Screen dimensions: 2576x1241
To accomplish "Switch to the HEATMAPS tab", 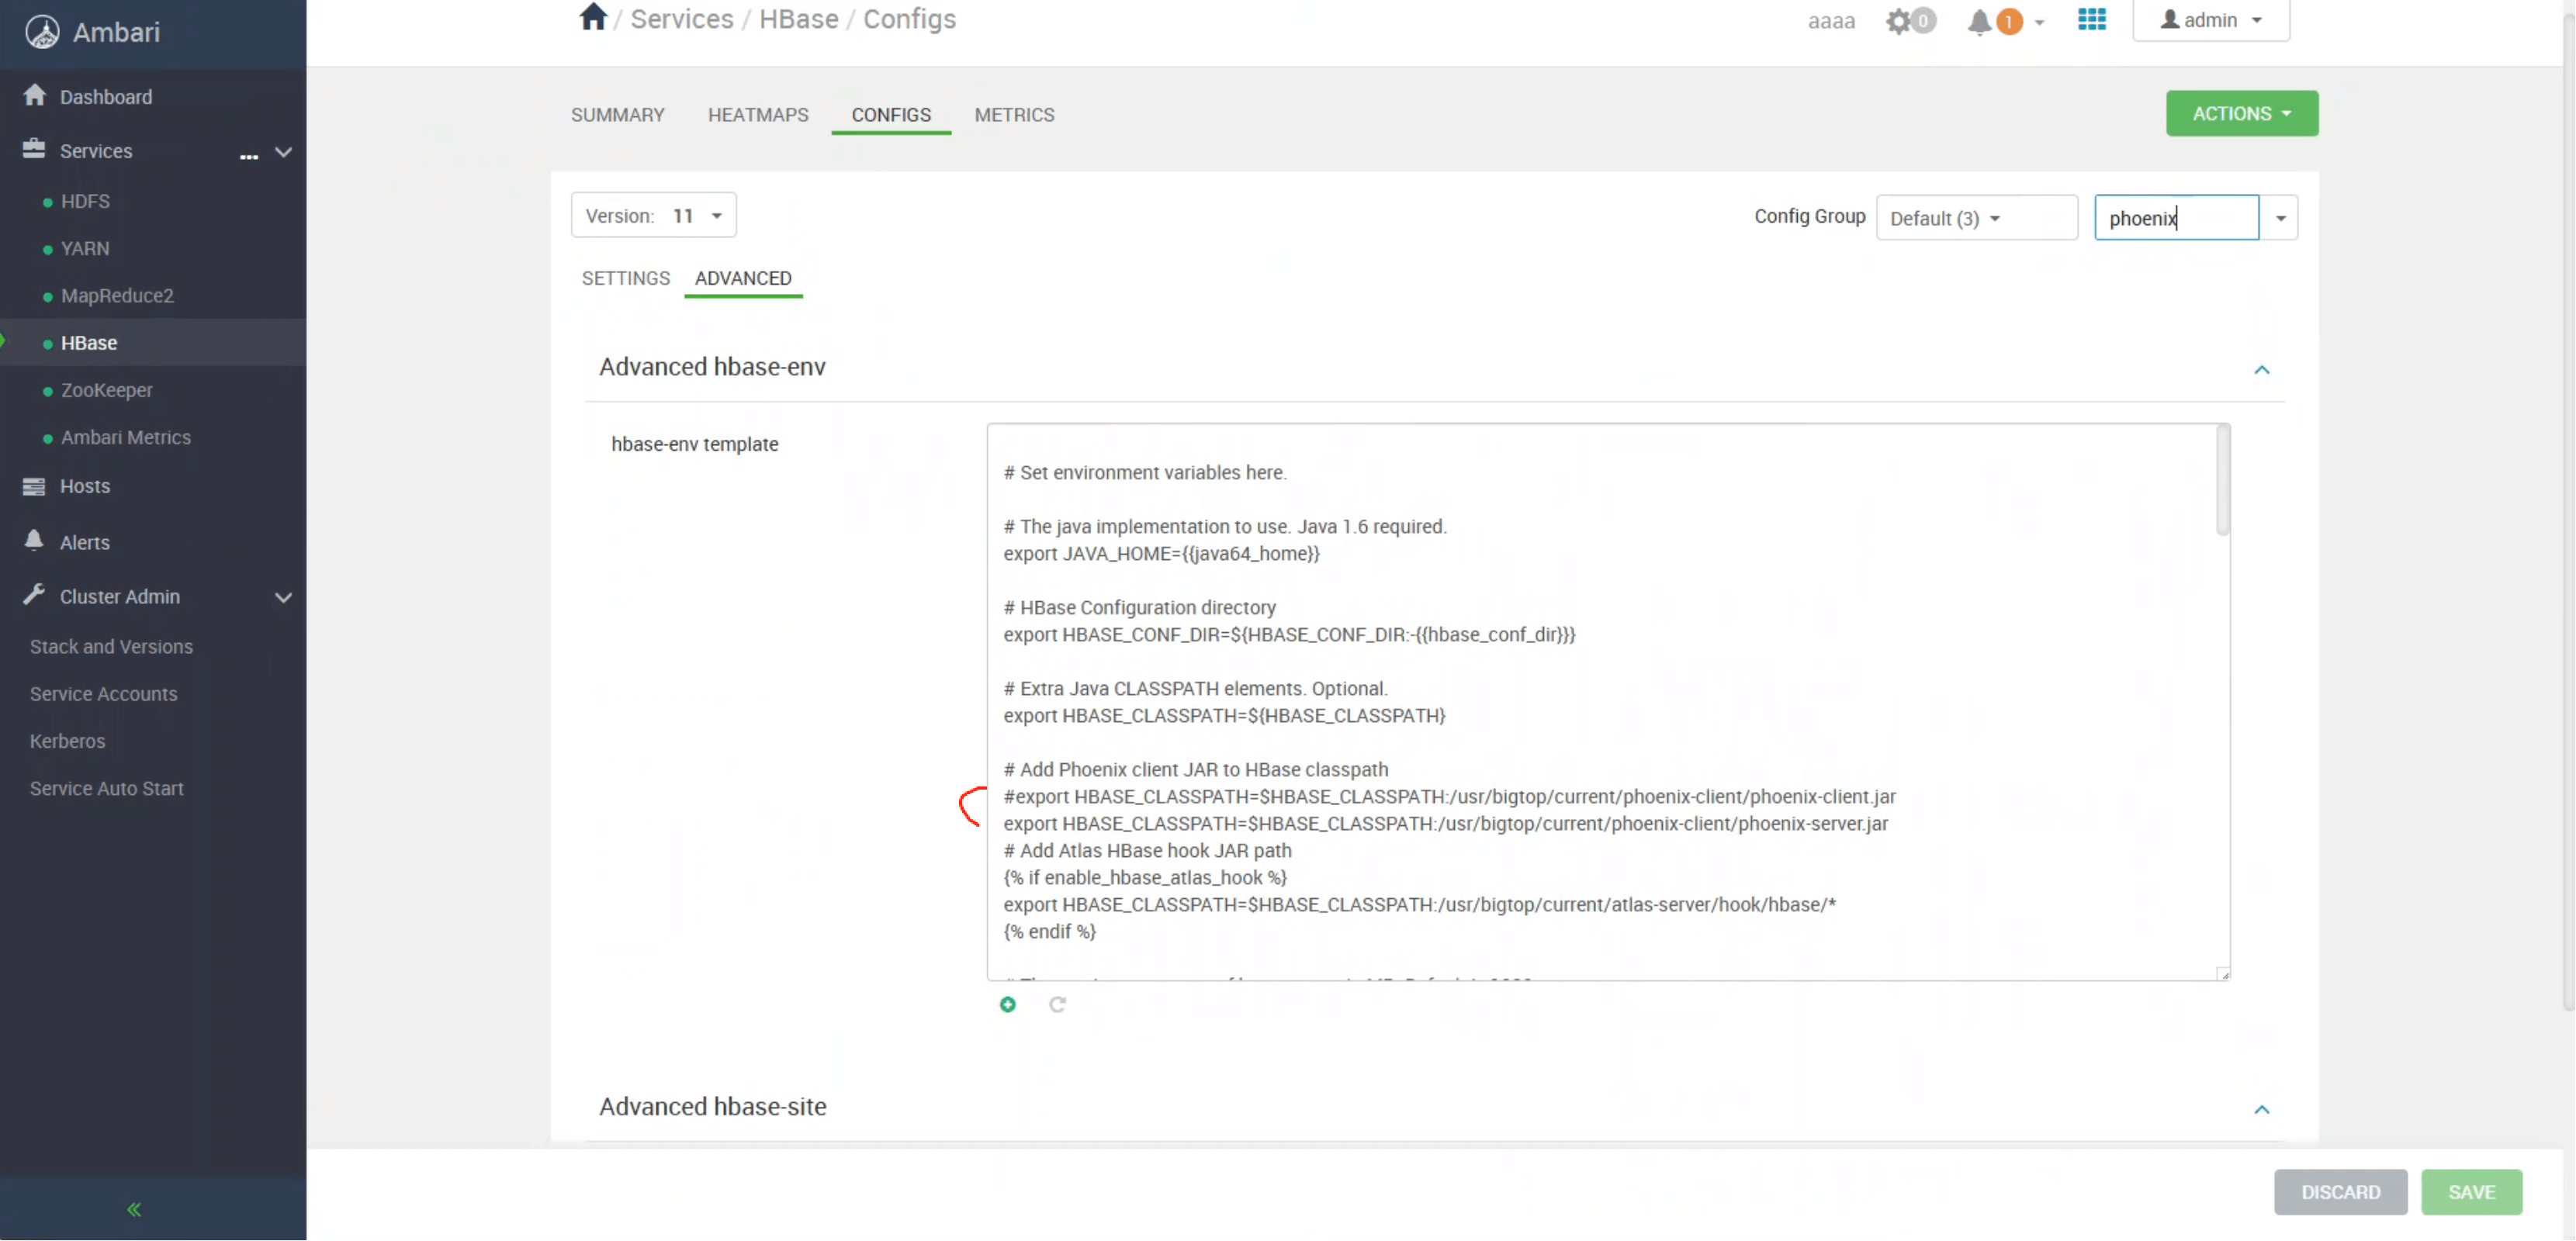I will [758, 115].
